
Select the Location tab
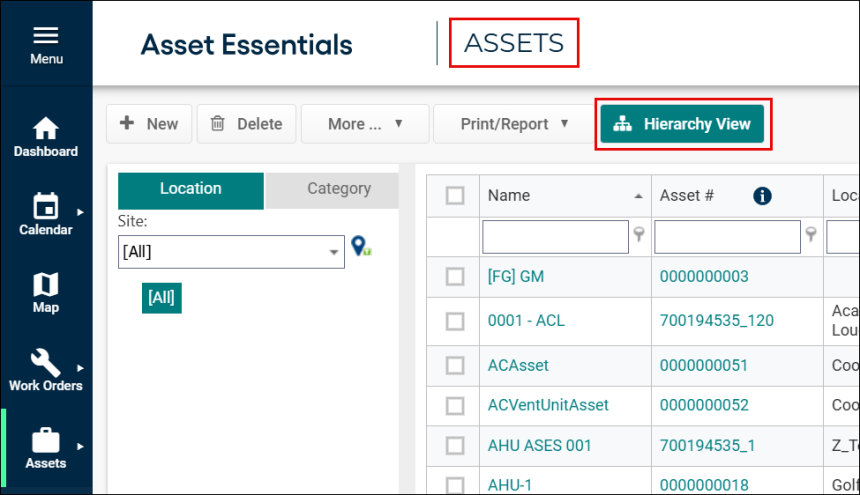pos(191,190)
